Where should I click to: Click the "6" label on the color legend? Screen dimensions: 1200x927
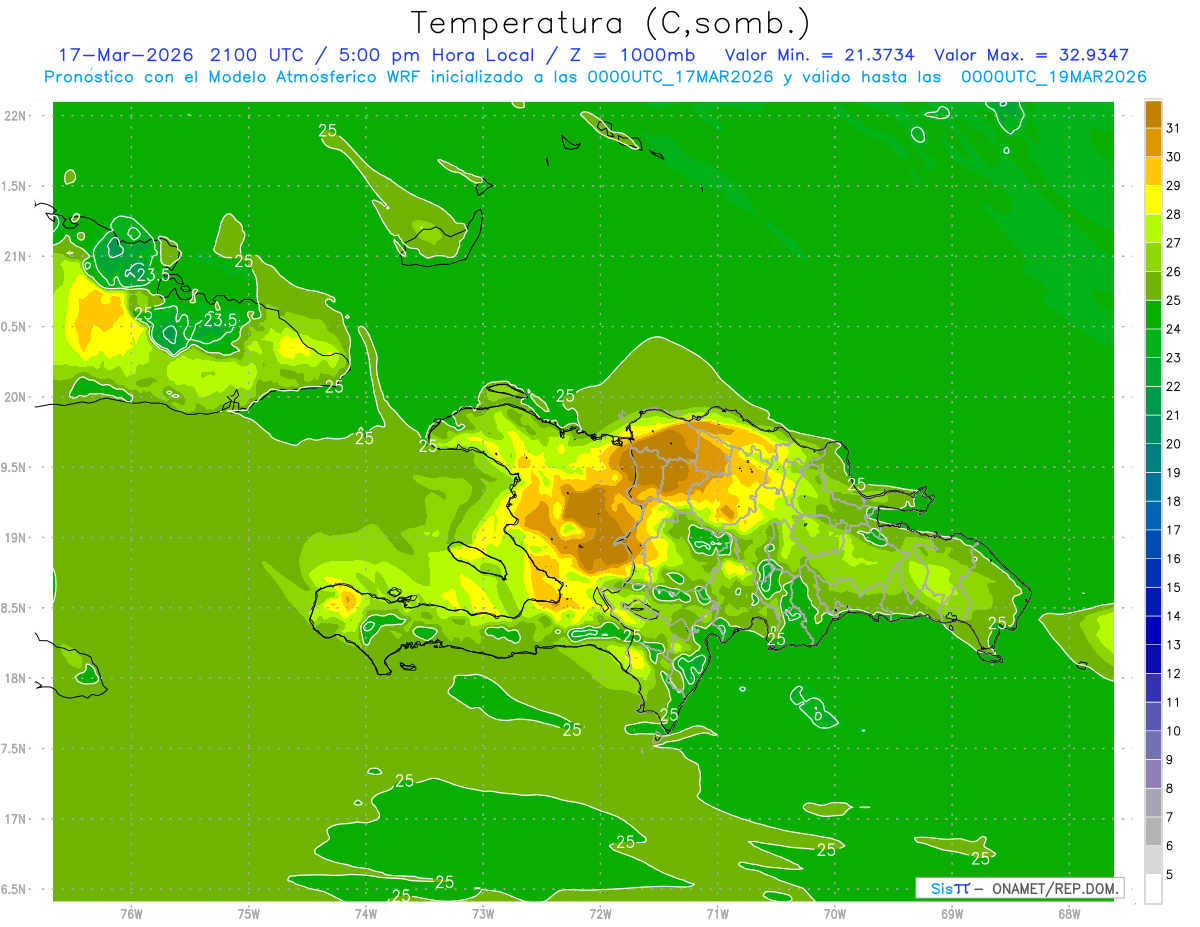[1170, 846]
